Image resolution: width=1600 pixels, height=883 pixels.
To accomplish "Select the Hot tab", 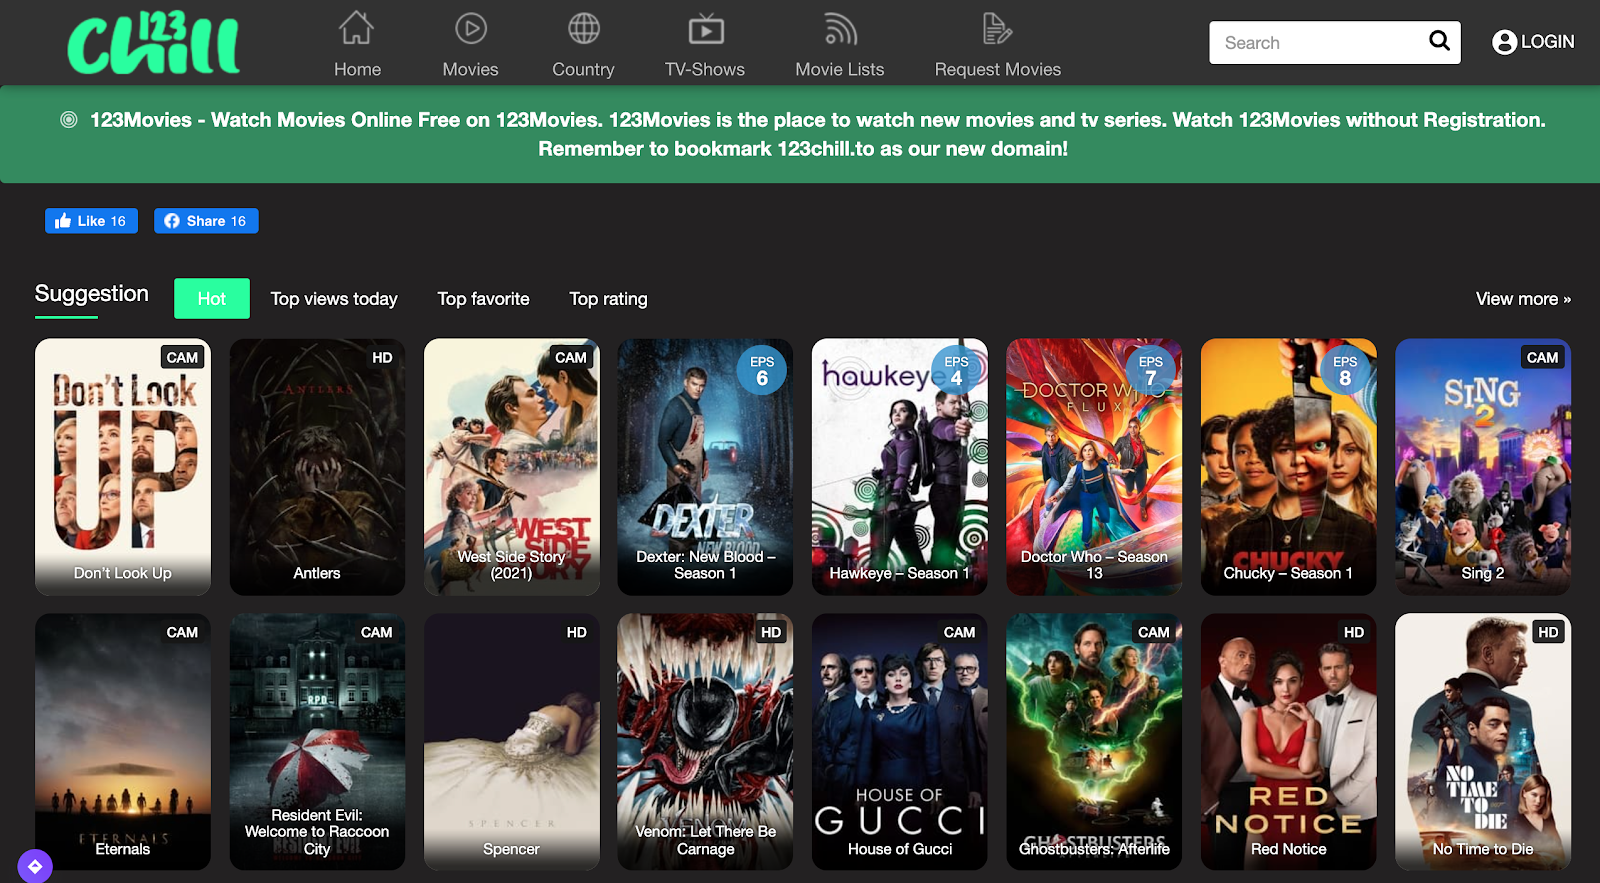I will click(212, 298).
